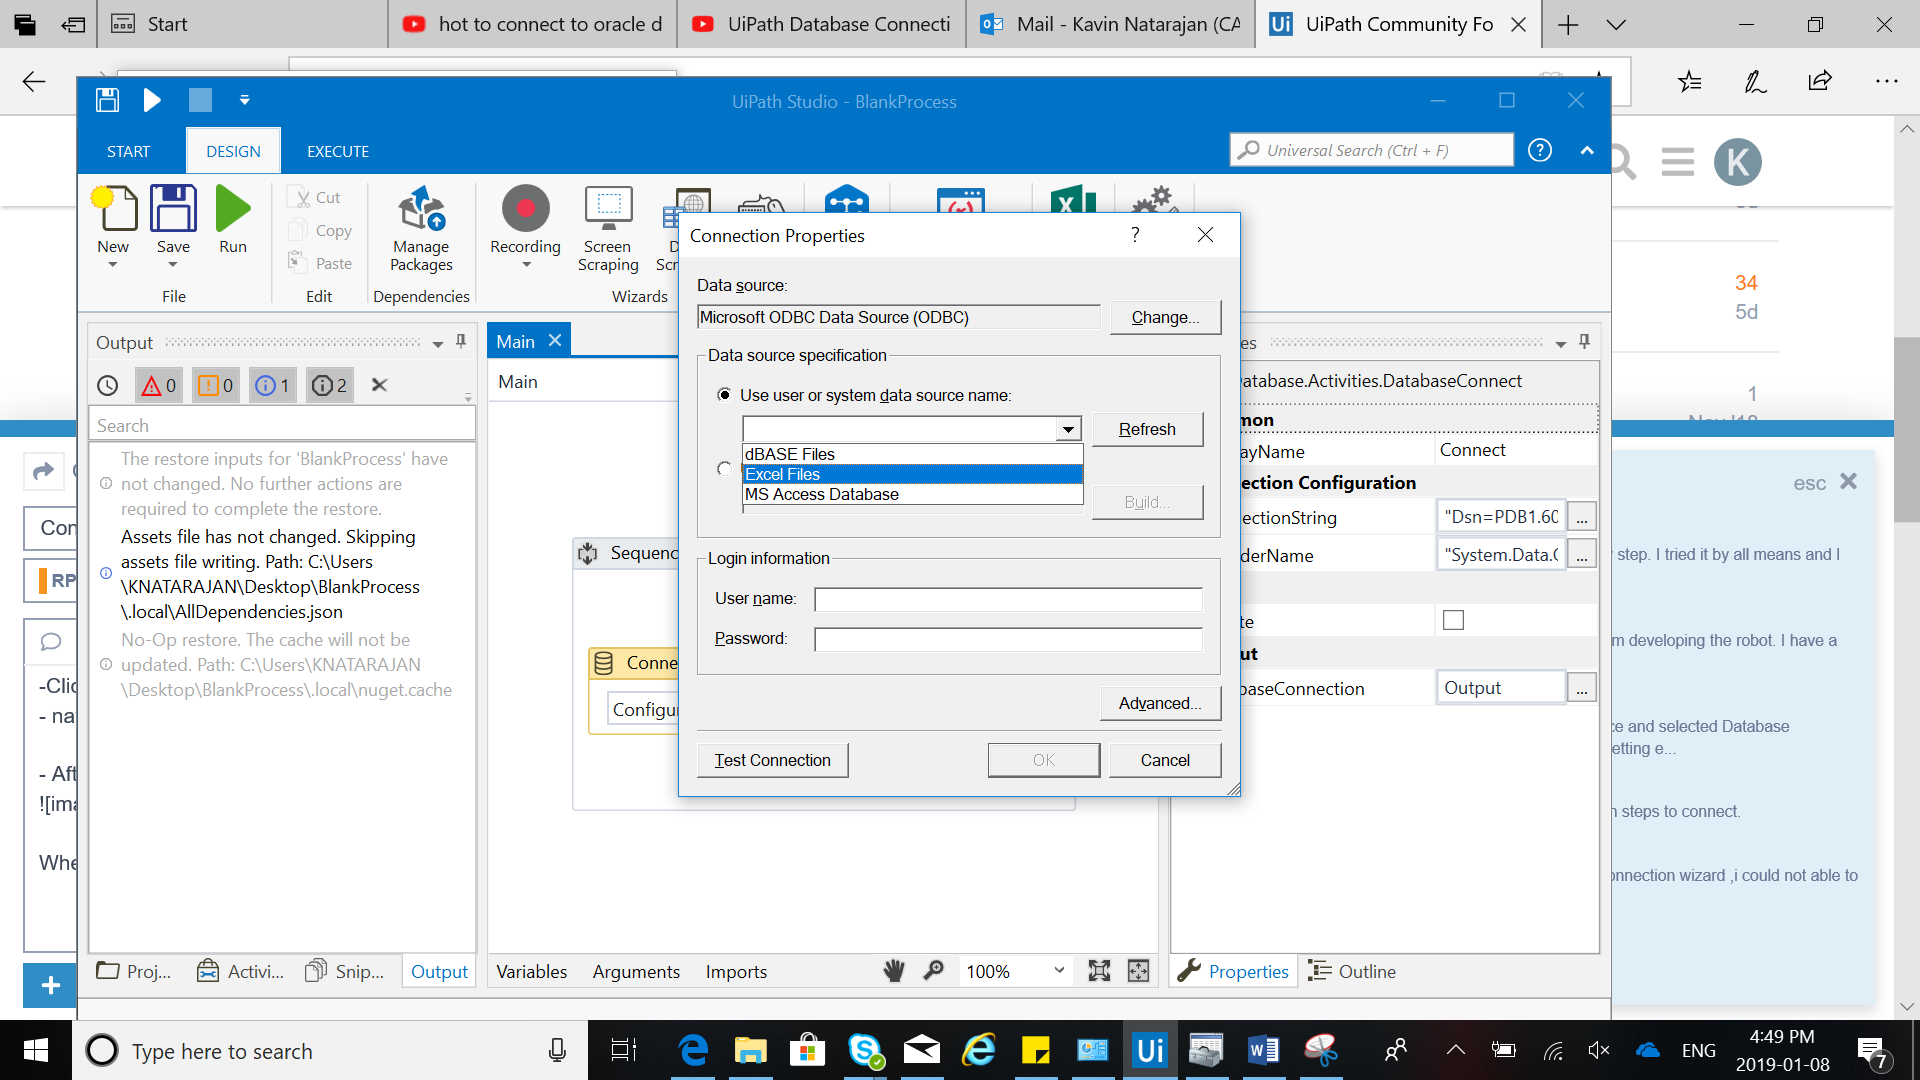
Task: Toggle the error filter in Output panel
Action: tap(160, 385)
